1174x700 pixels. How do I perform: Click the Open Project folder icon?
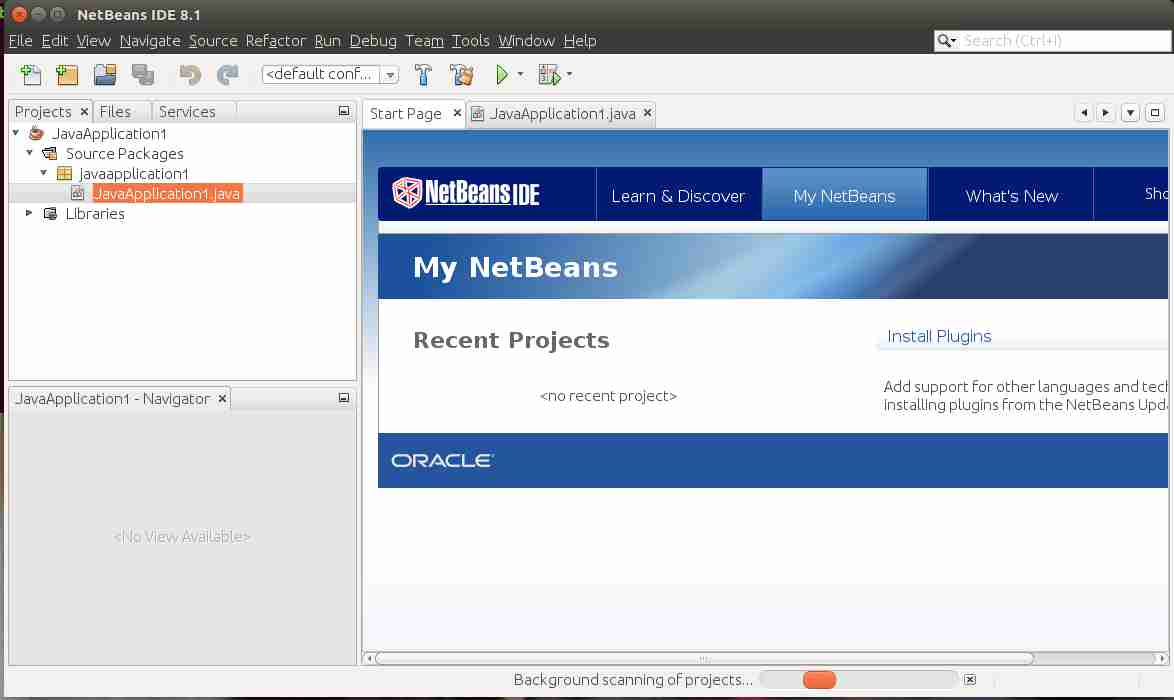(104, 74)
